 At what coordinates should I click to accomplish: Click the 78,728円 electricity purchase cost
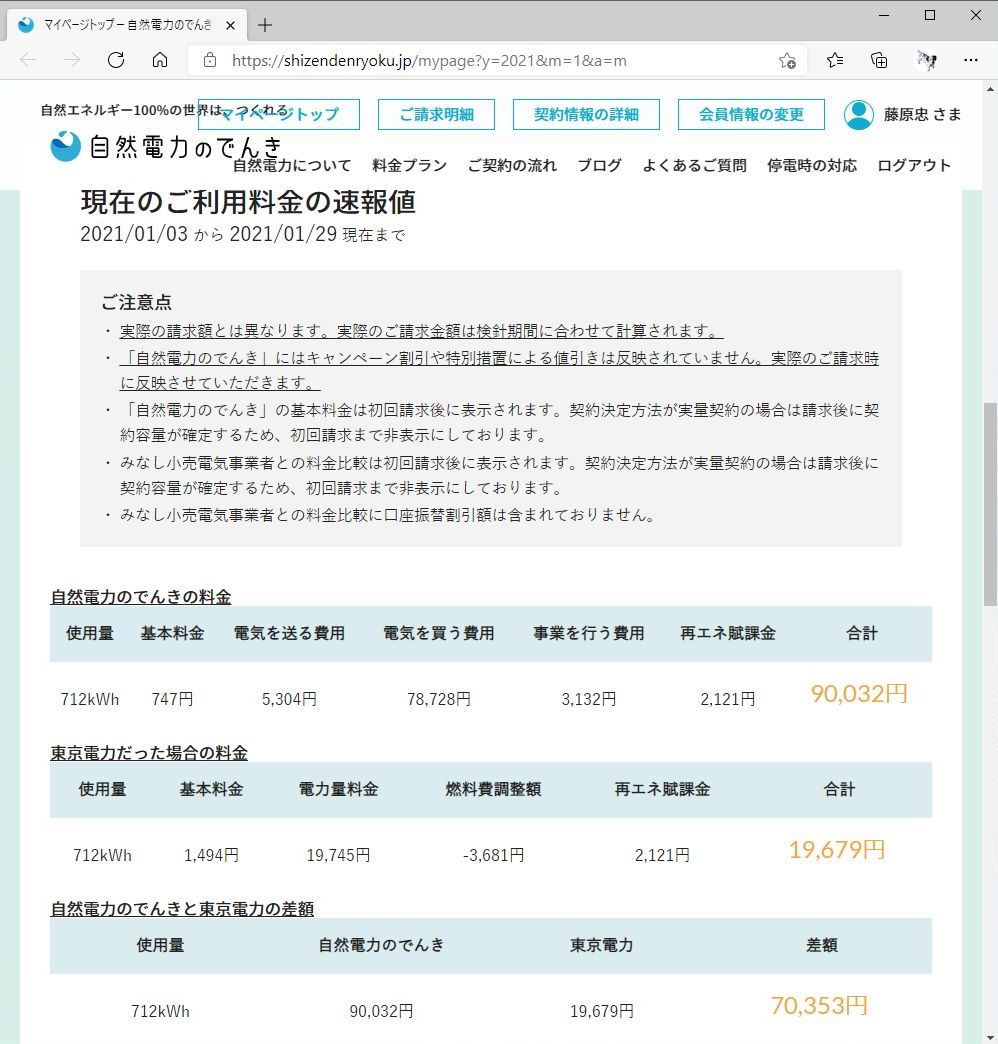(x=439, y=699)
